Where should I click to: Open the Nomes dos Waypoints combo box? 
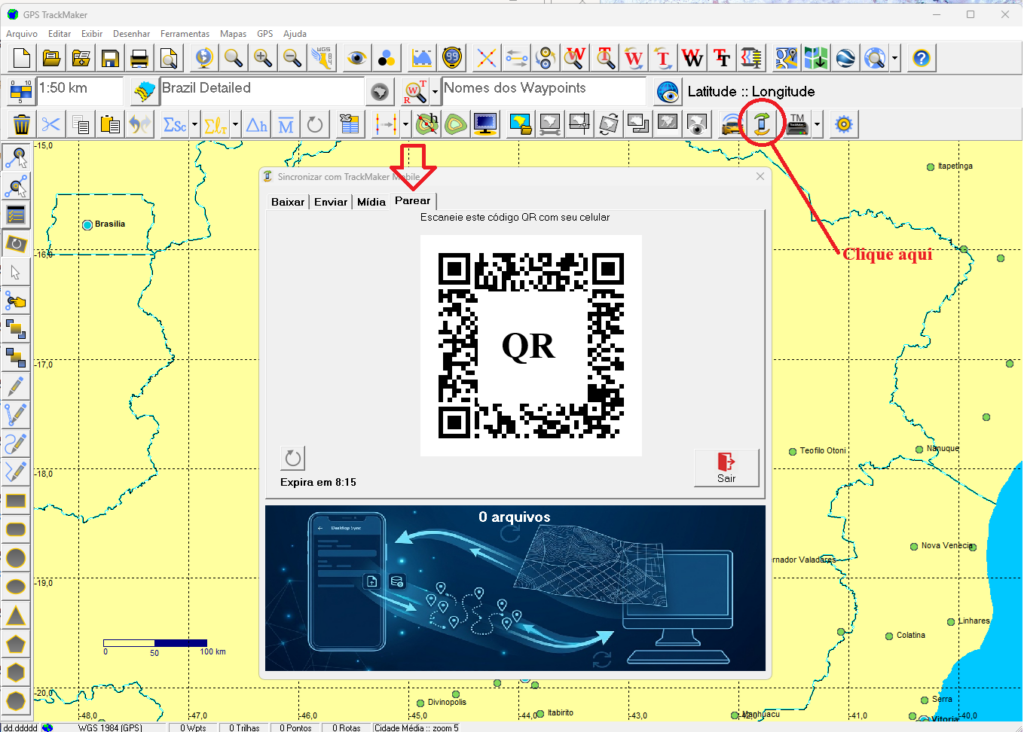[x=543, y=91]
